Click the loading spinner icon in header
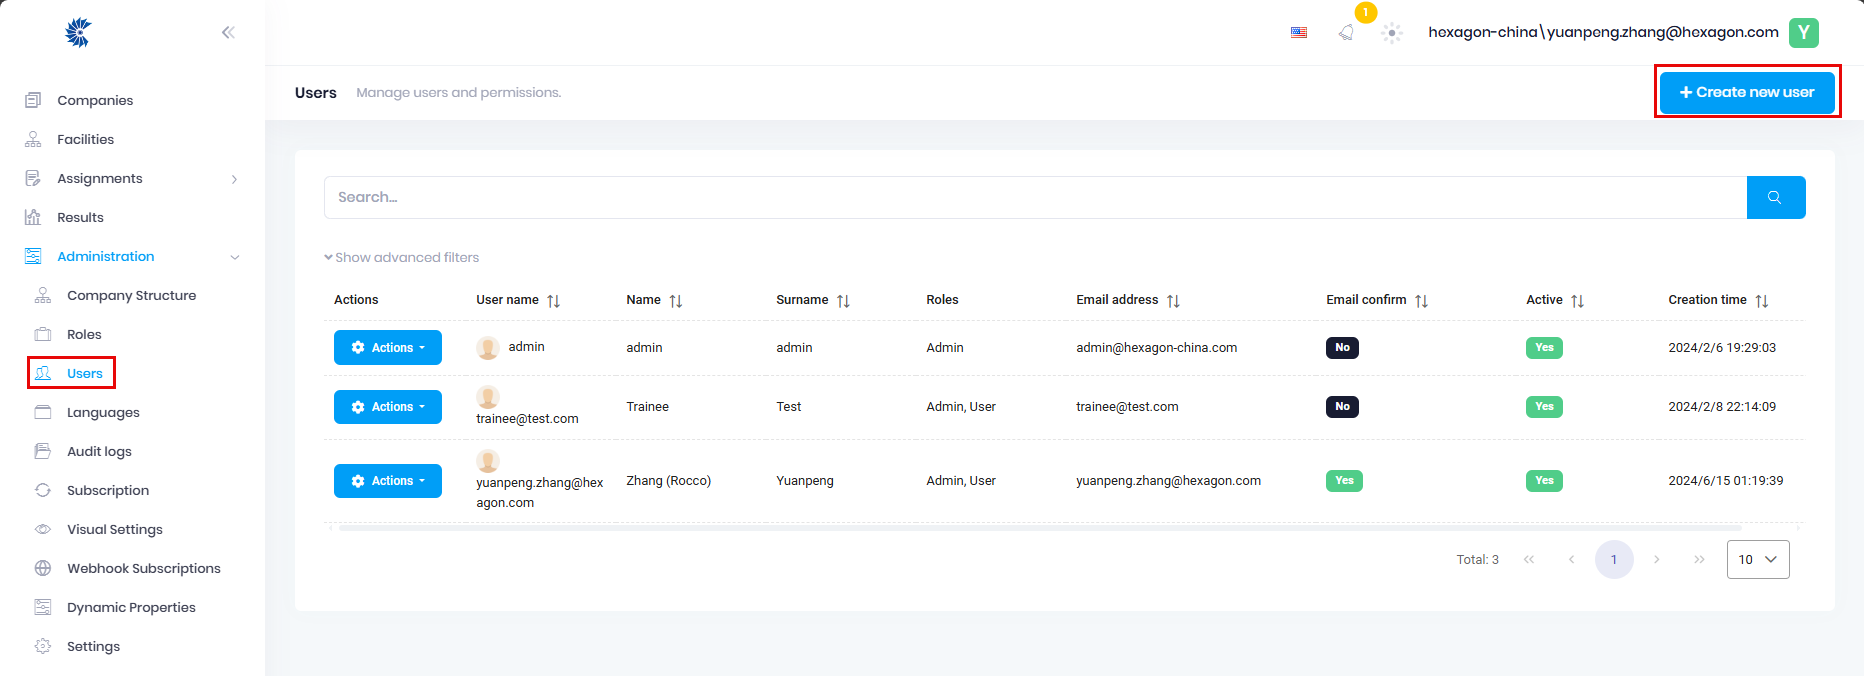The width and height of the screenshot is (1864, 676). pos(1391,33)
